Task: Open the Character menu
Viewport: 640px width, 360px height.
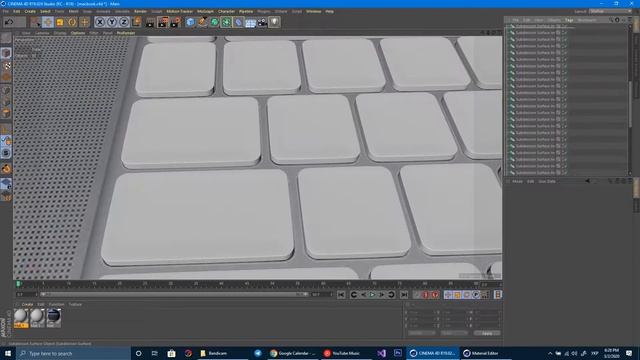Action: click(226, 11)
